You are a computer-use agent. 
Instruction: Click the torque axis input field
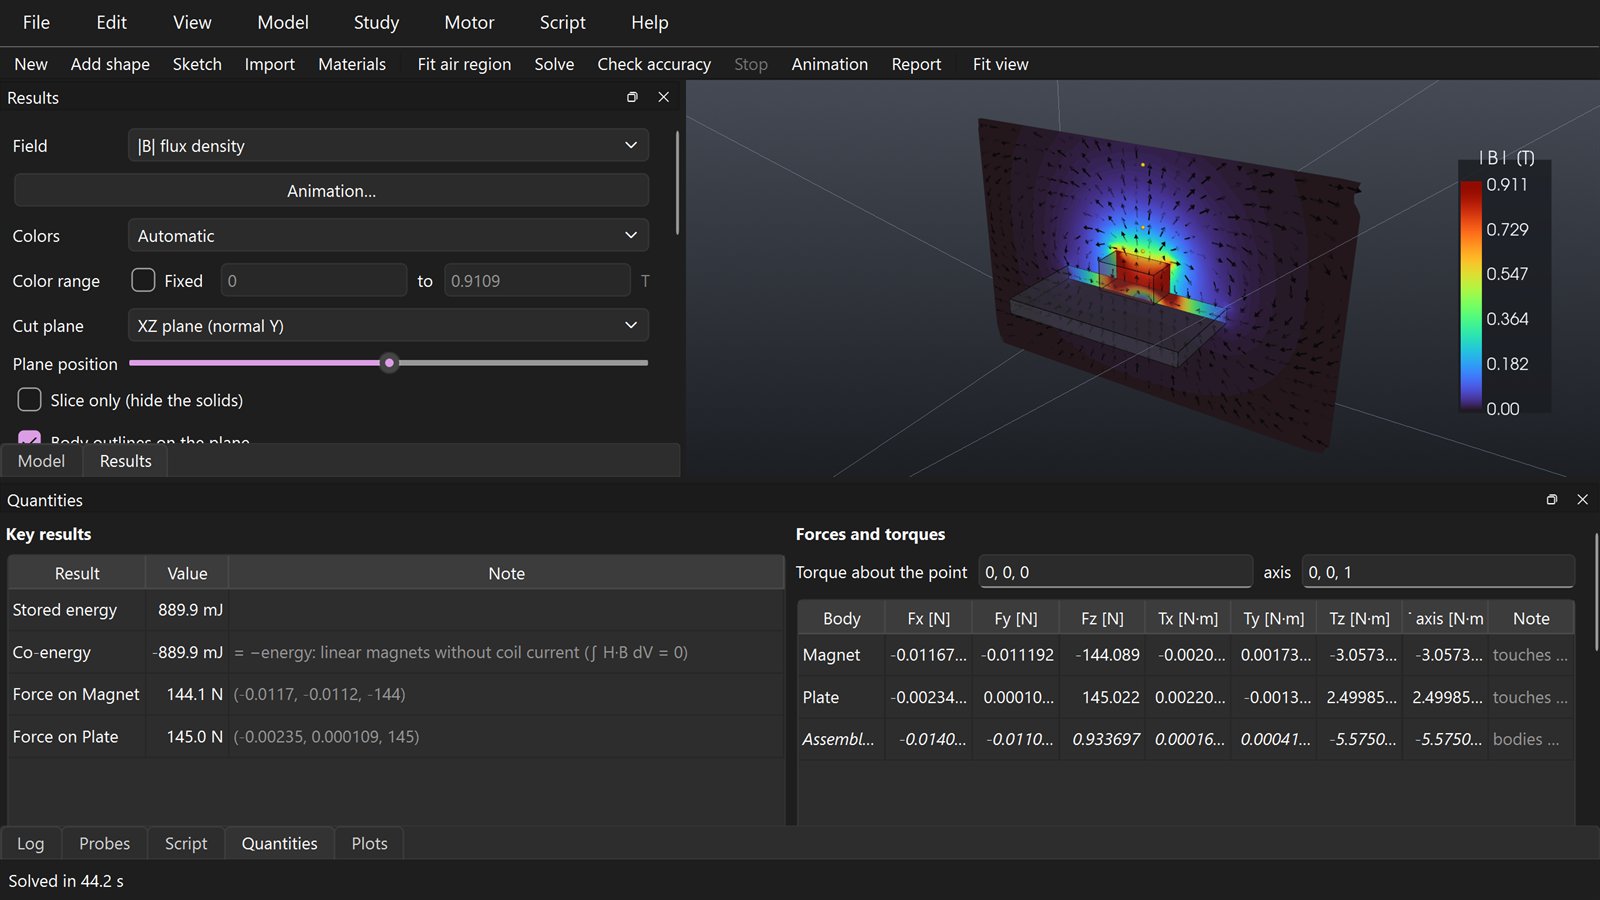pos(1438,572)
